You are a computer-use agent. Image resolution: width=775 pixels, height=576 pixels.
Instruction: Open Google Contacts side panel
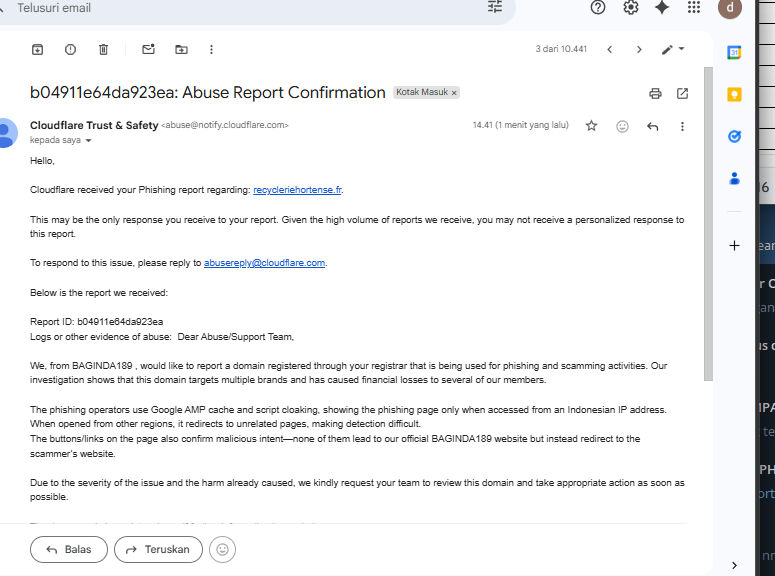pos(734,178)
